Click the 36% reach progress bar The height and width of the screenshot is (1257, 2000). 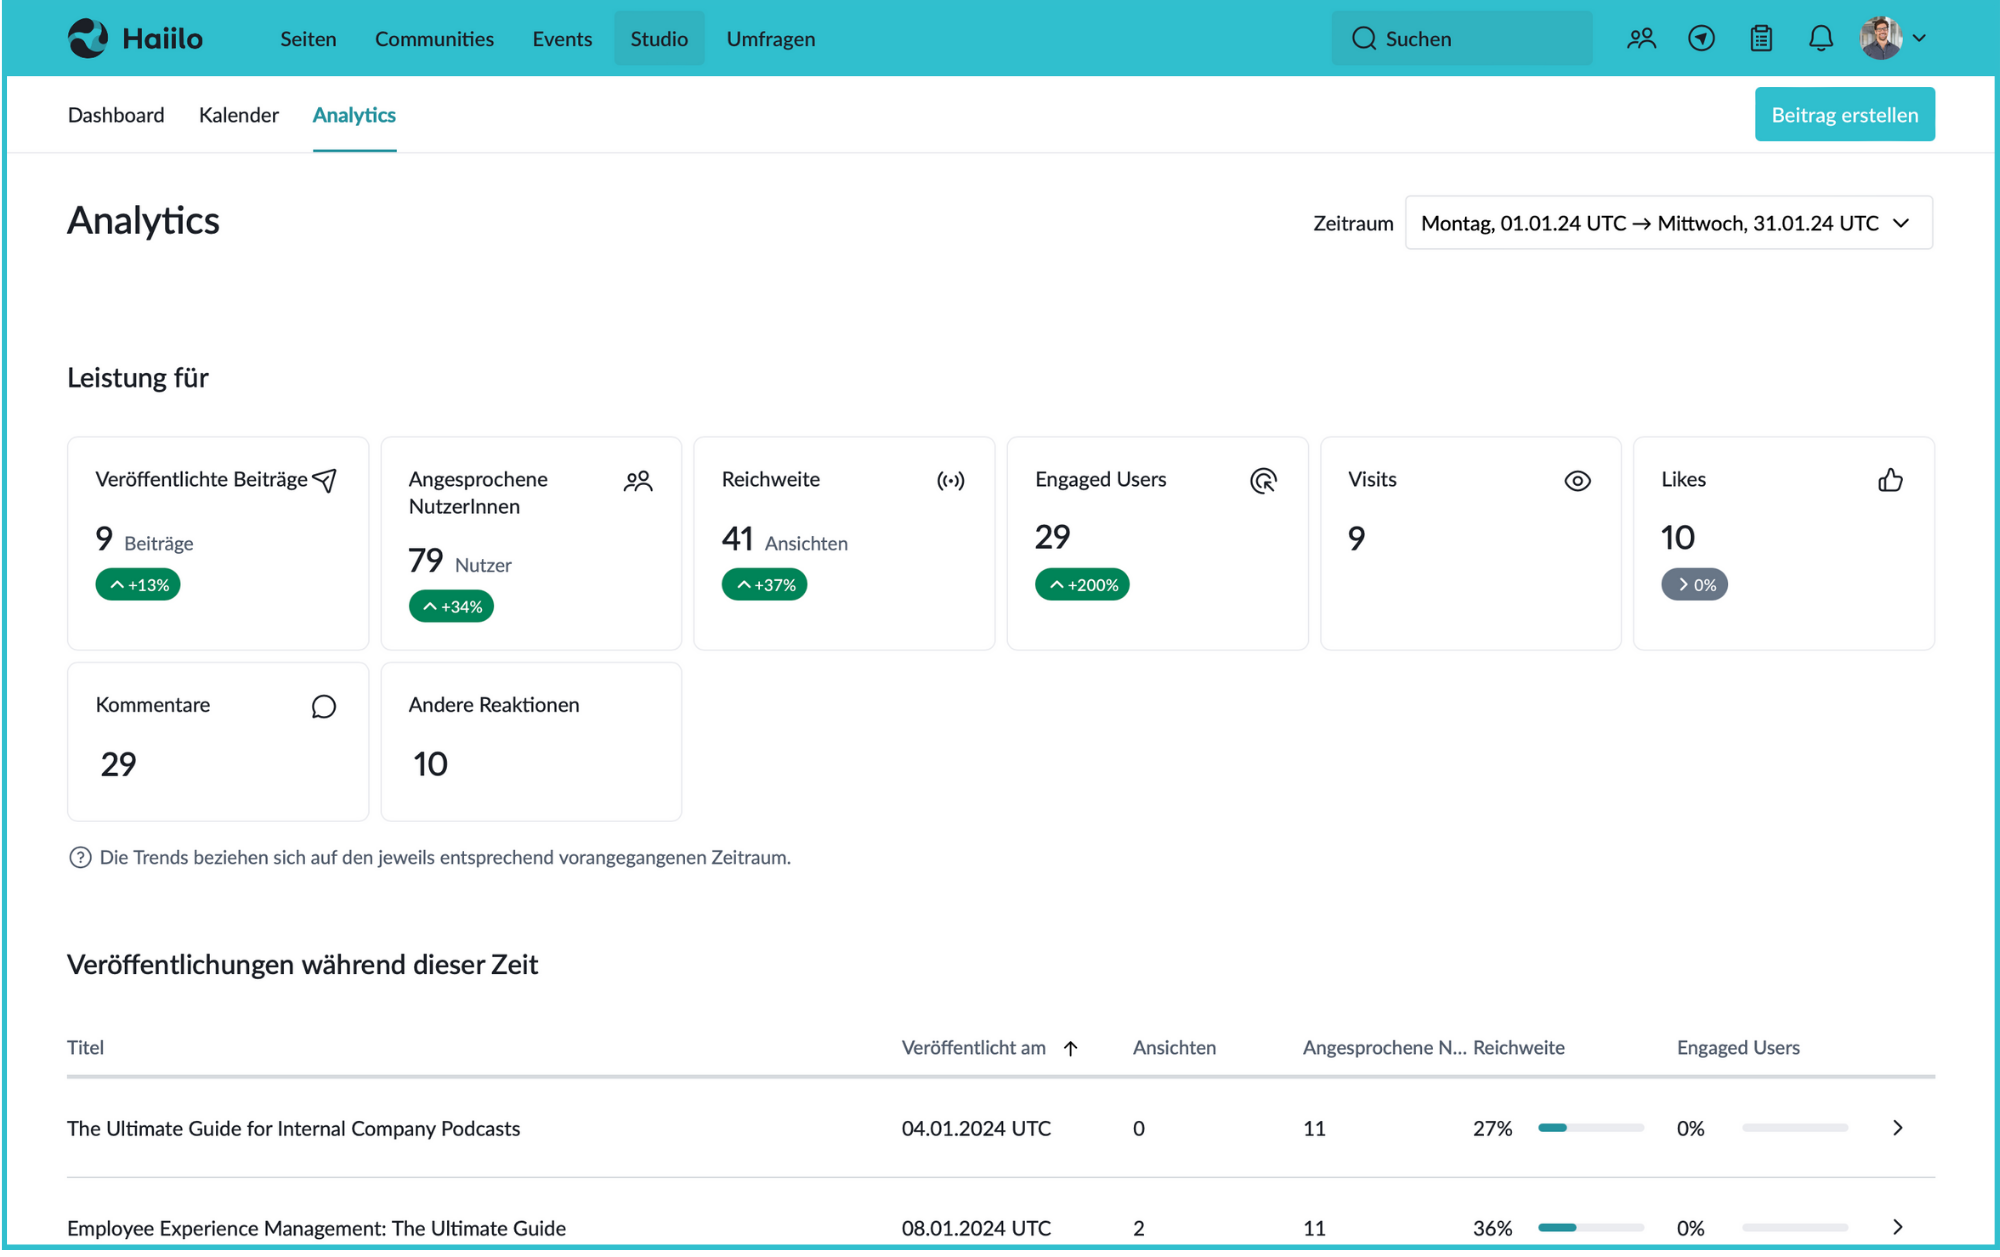(1591, 1228)
